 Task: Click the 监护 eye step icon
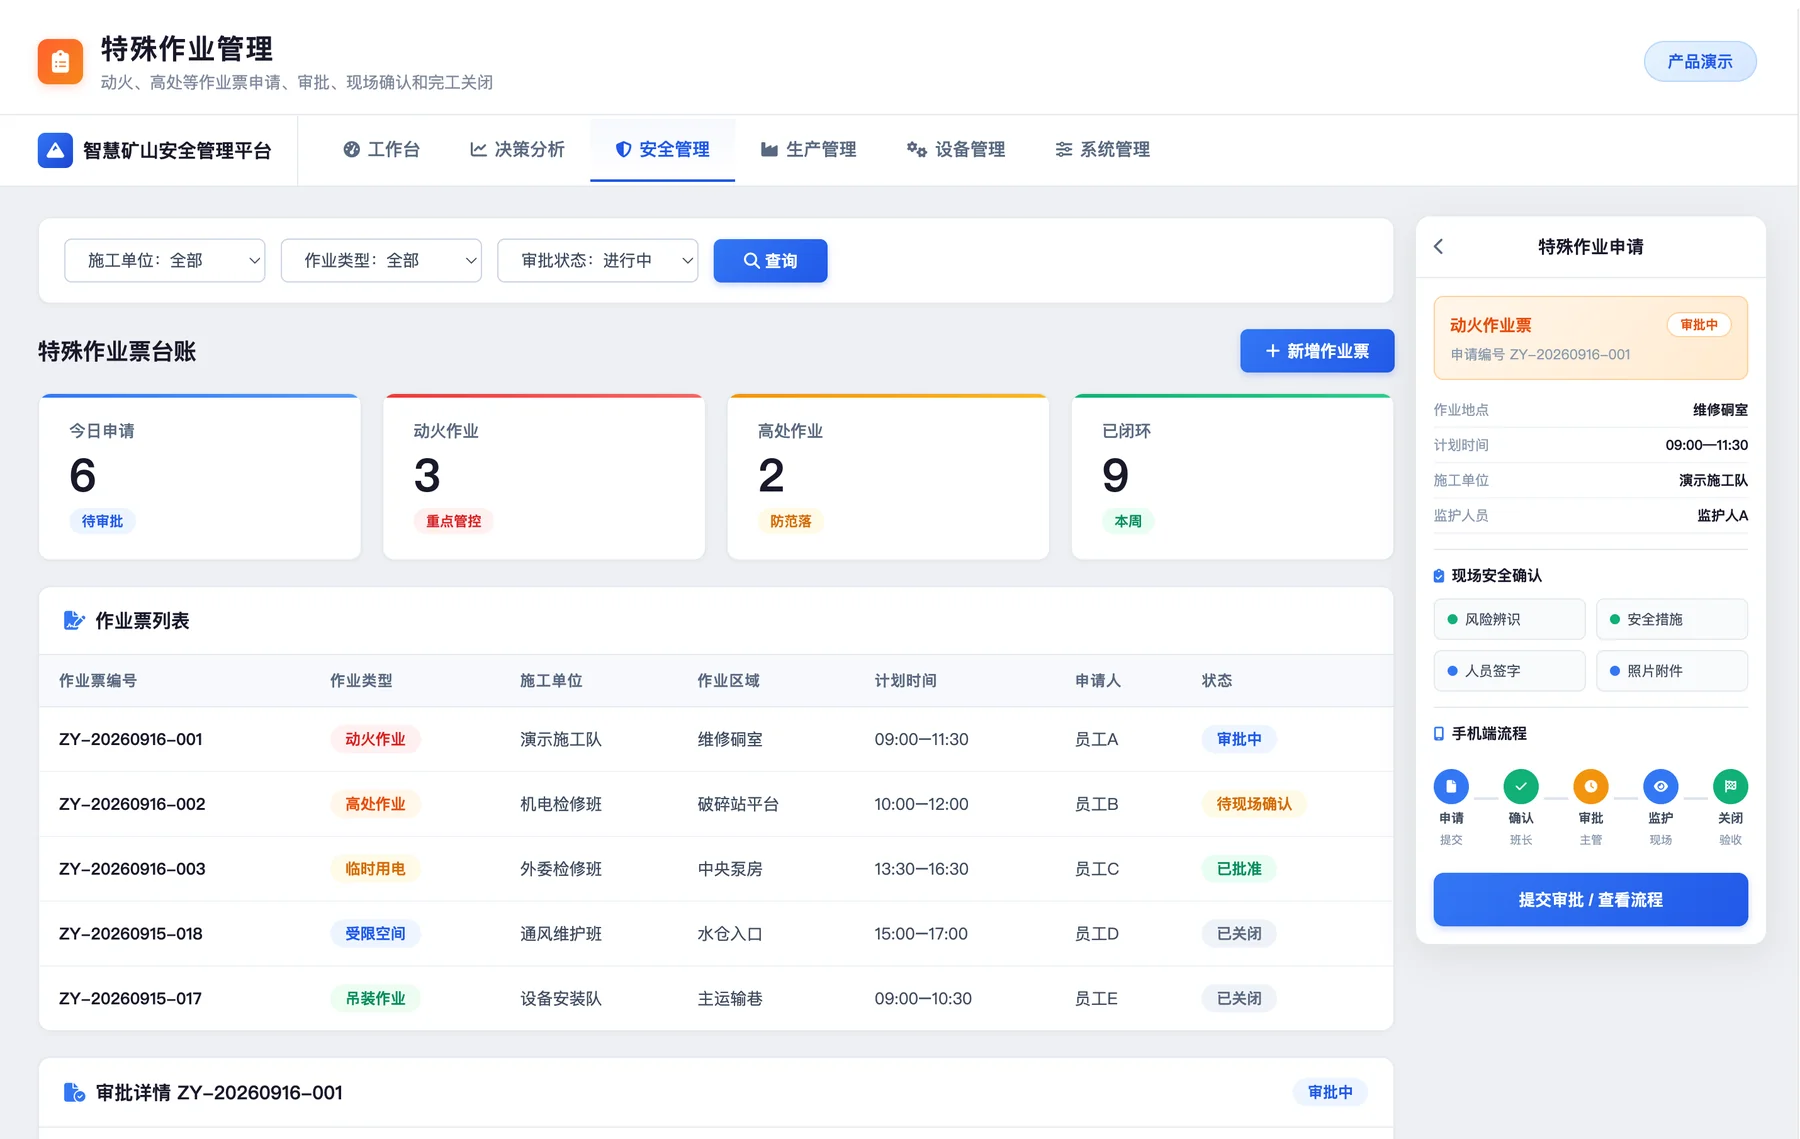(x=1661, y=786)
